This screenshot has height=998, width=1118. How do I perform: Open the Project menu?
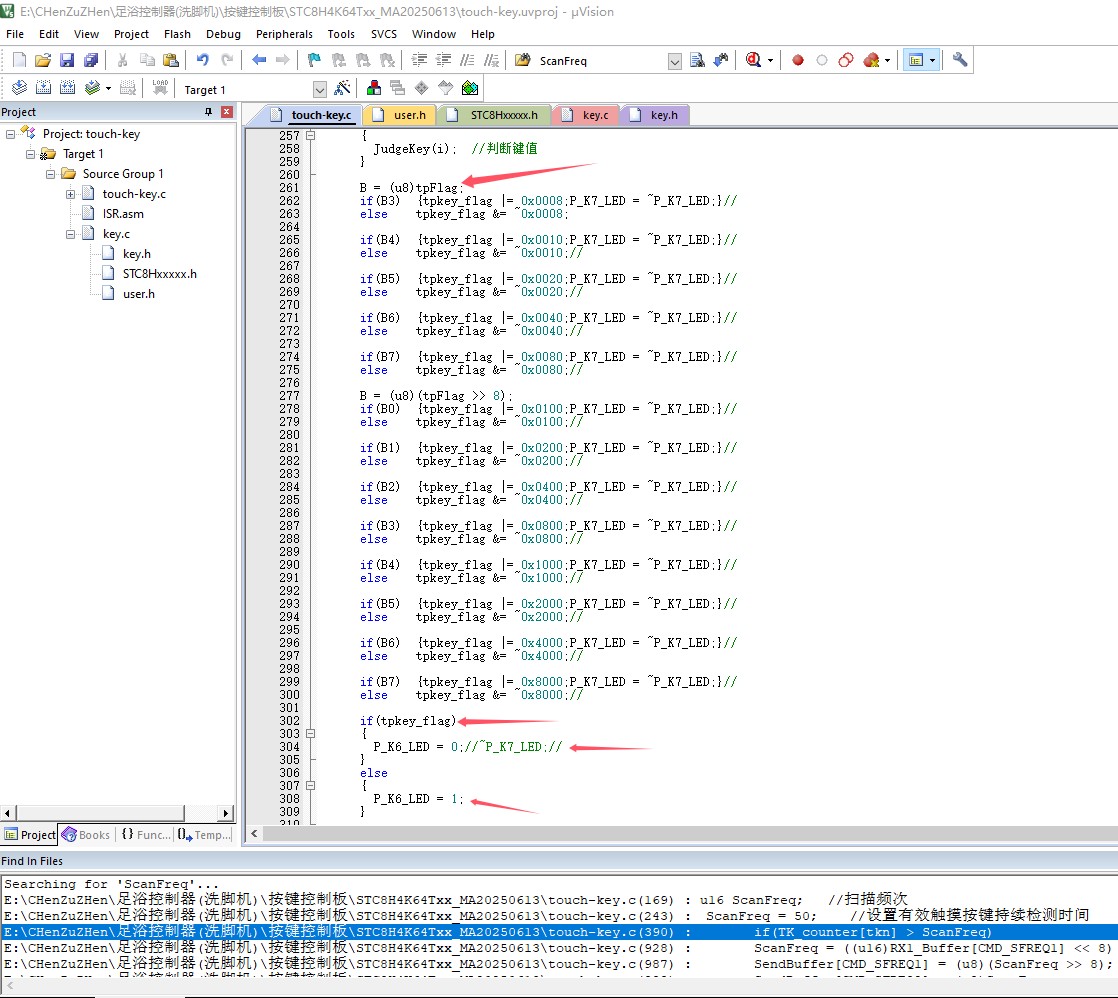point(131,34)
